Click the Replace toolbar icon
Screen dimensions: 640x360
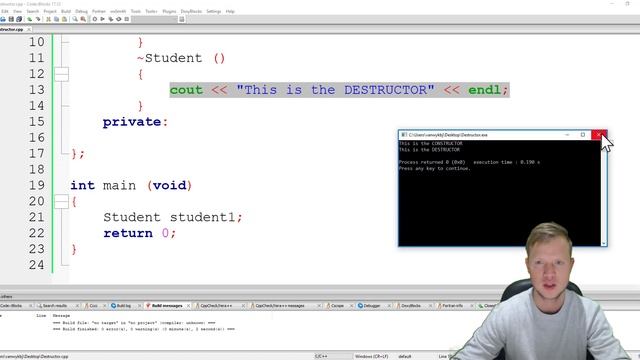click(83, 19)
